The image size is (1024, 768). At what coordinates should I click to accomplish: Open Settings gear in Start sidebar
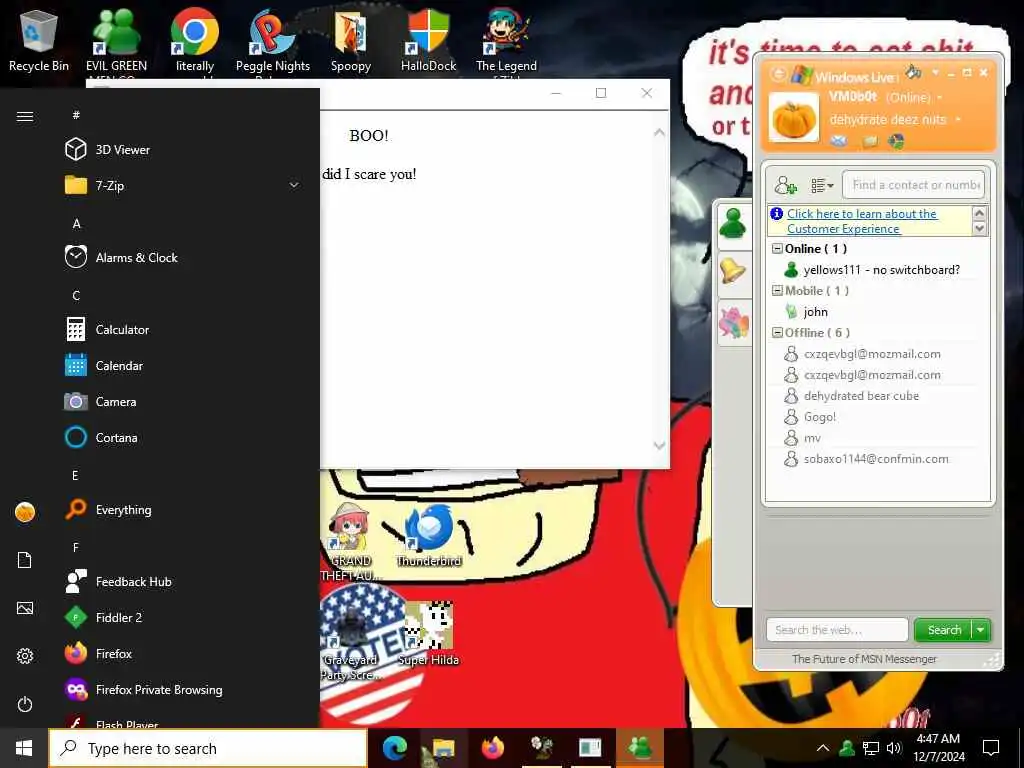click(25, 656)
